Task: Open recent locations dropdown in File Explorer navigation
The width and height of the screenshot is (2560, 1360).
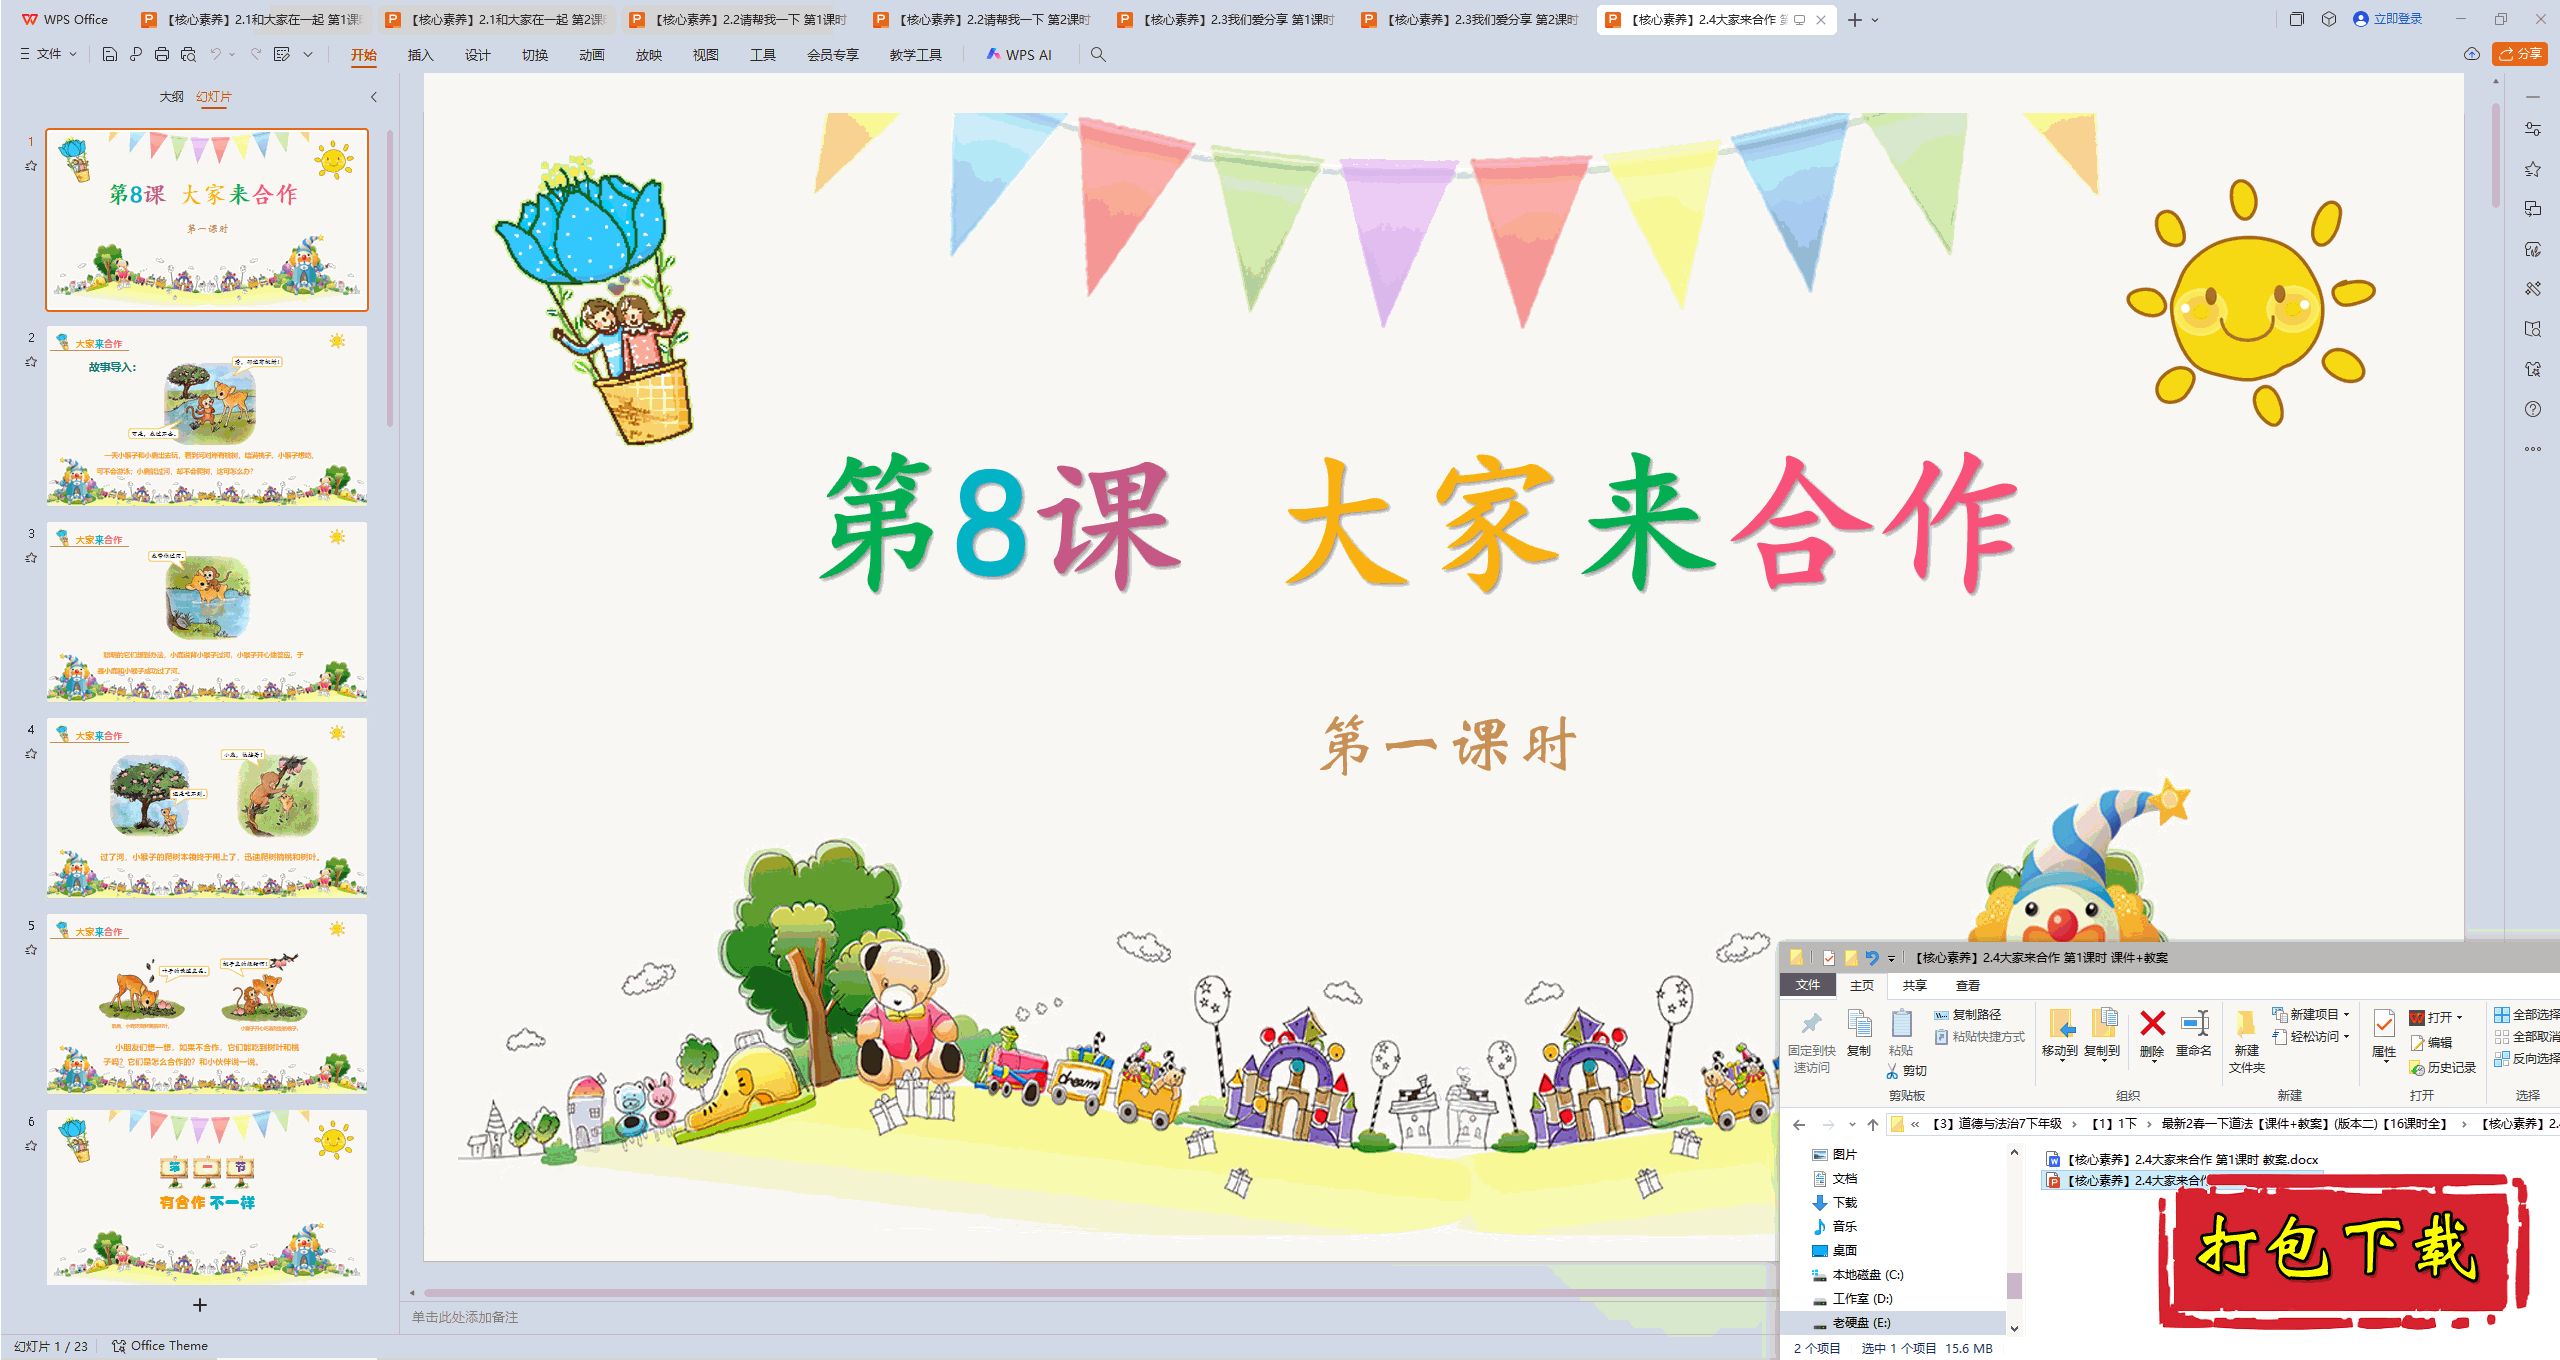Action: pos(1852,1124)
